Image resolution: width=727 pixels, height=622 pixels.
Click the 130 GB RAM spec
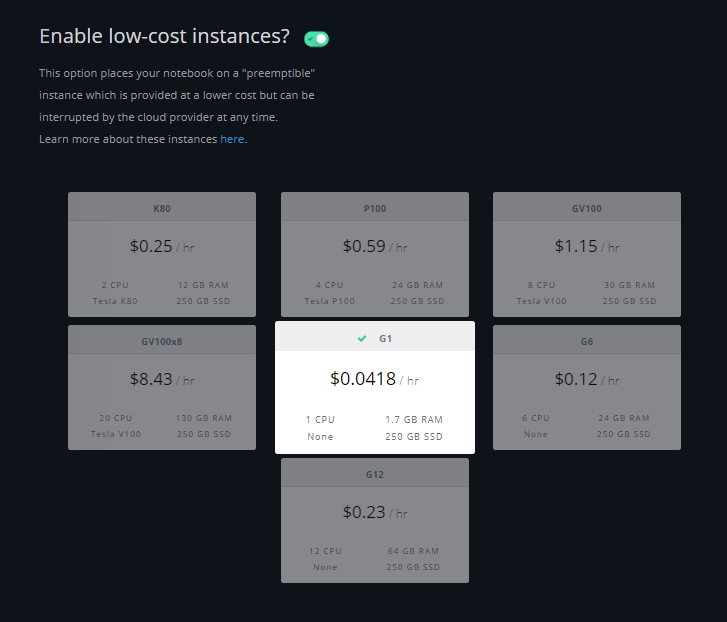(x=204, y=418)
